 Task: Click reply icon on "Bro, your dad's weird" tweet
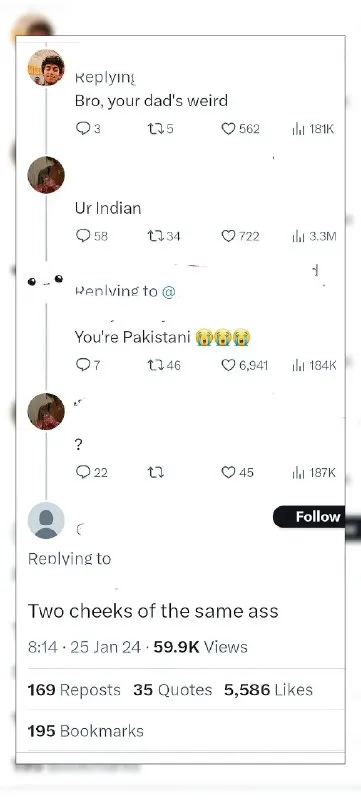tap(83, 129)
